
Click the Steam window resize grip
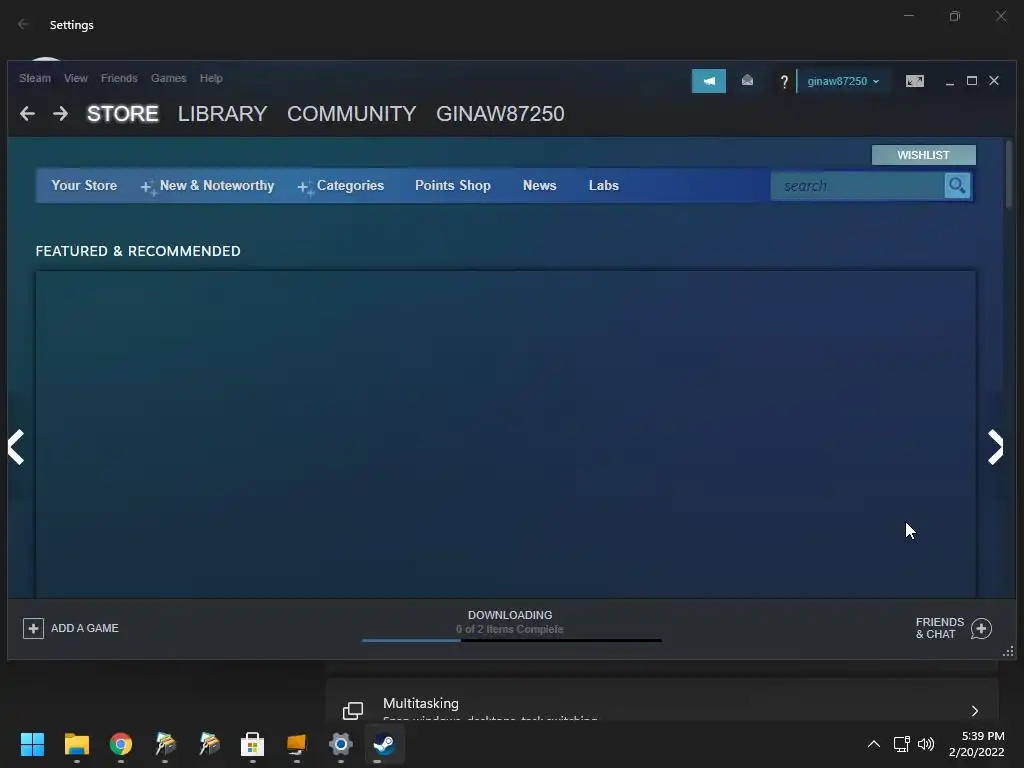click(1008, 652)
